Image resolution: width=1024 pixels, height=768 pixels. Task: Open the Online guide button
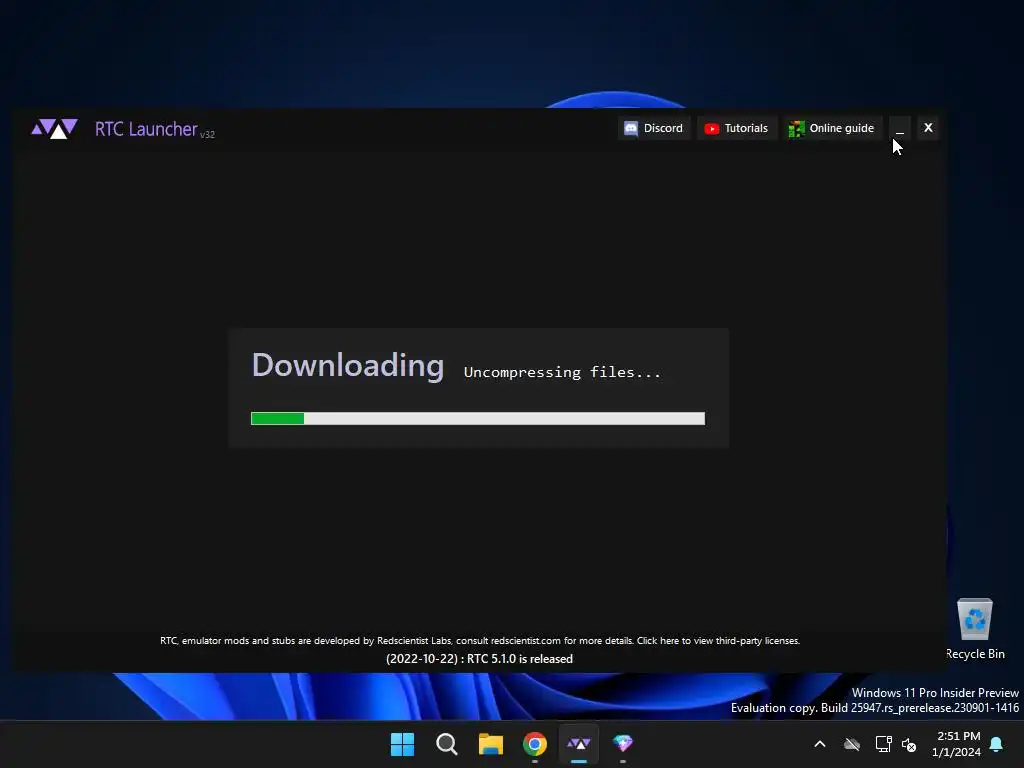pos(832,128)
